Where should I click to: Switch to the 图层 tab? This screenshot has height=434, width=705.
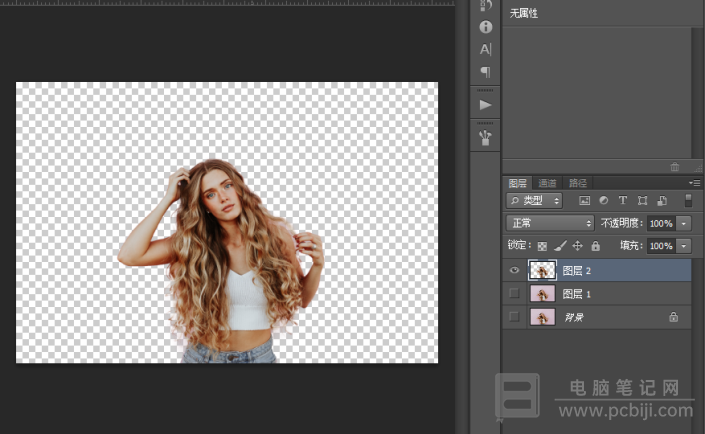518,183
